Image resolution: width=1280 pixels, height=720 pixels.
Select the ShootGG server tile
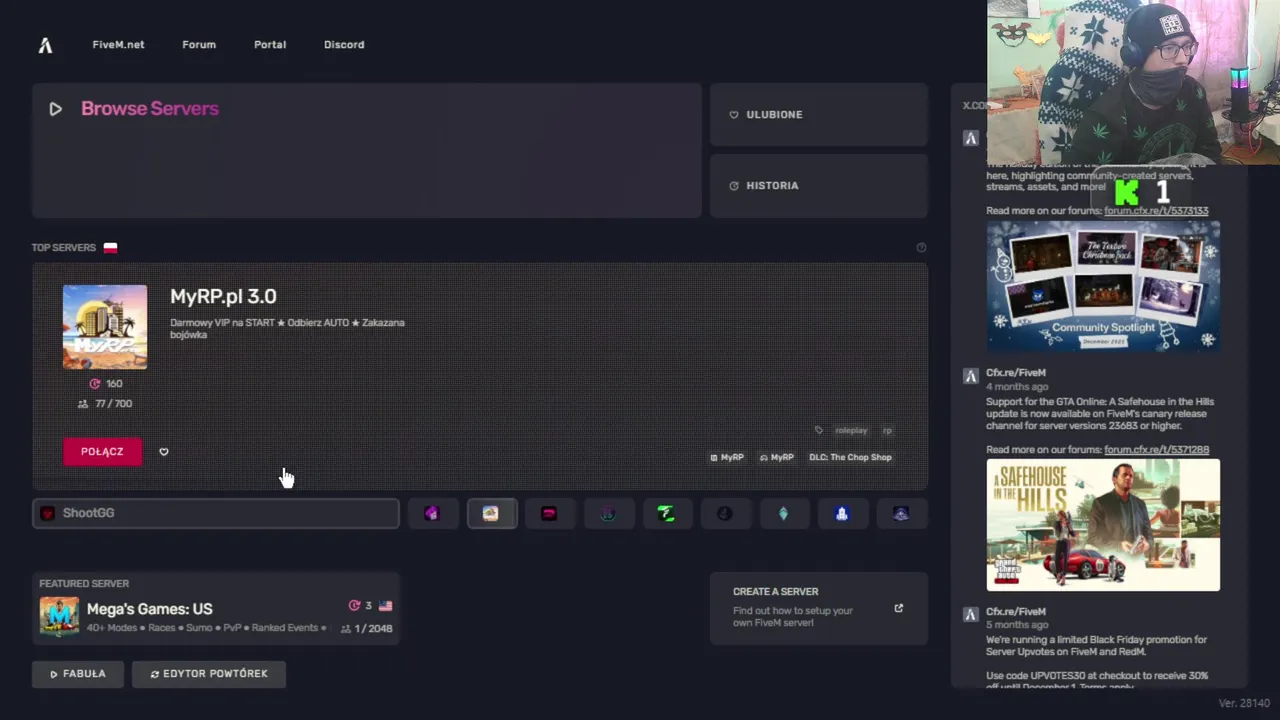coord(216,513)
